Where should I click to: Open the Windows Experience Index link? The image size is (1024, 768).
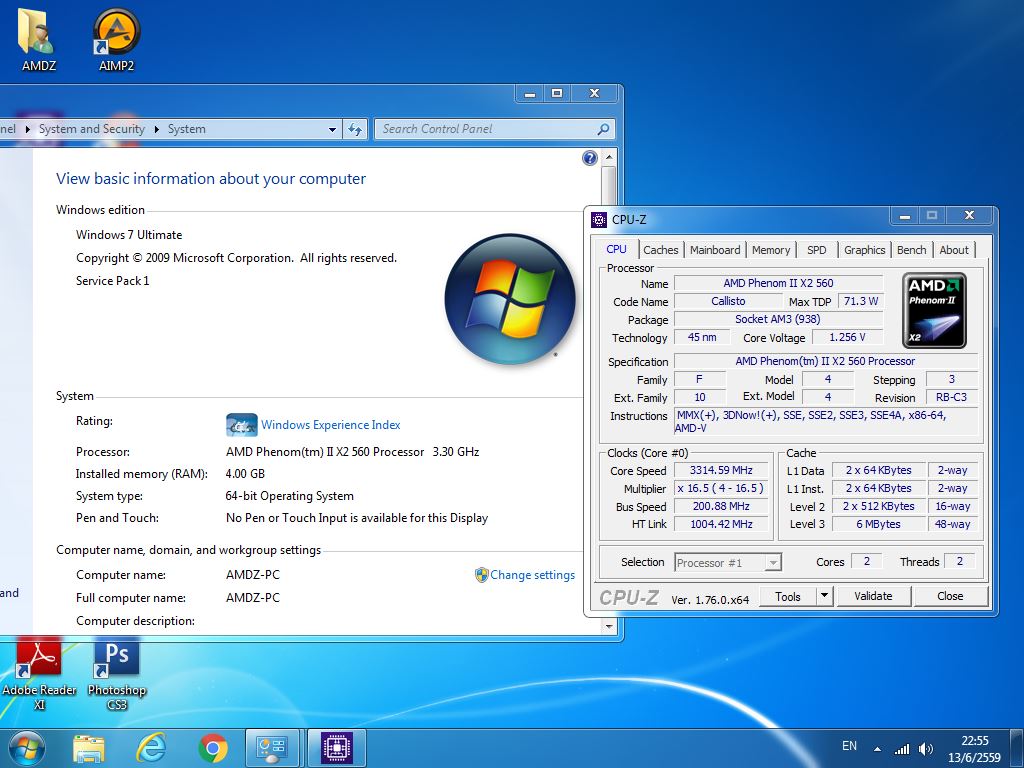click(330, 425)
